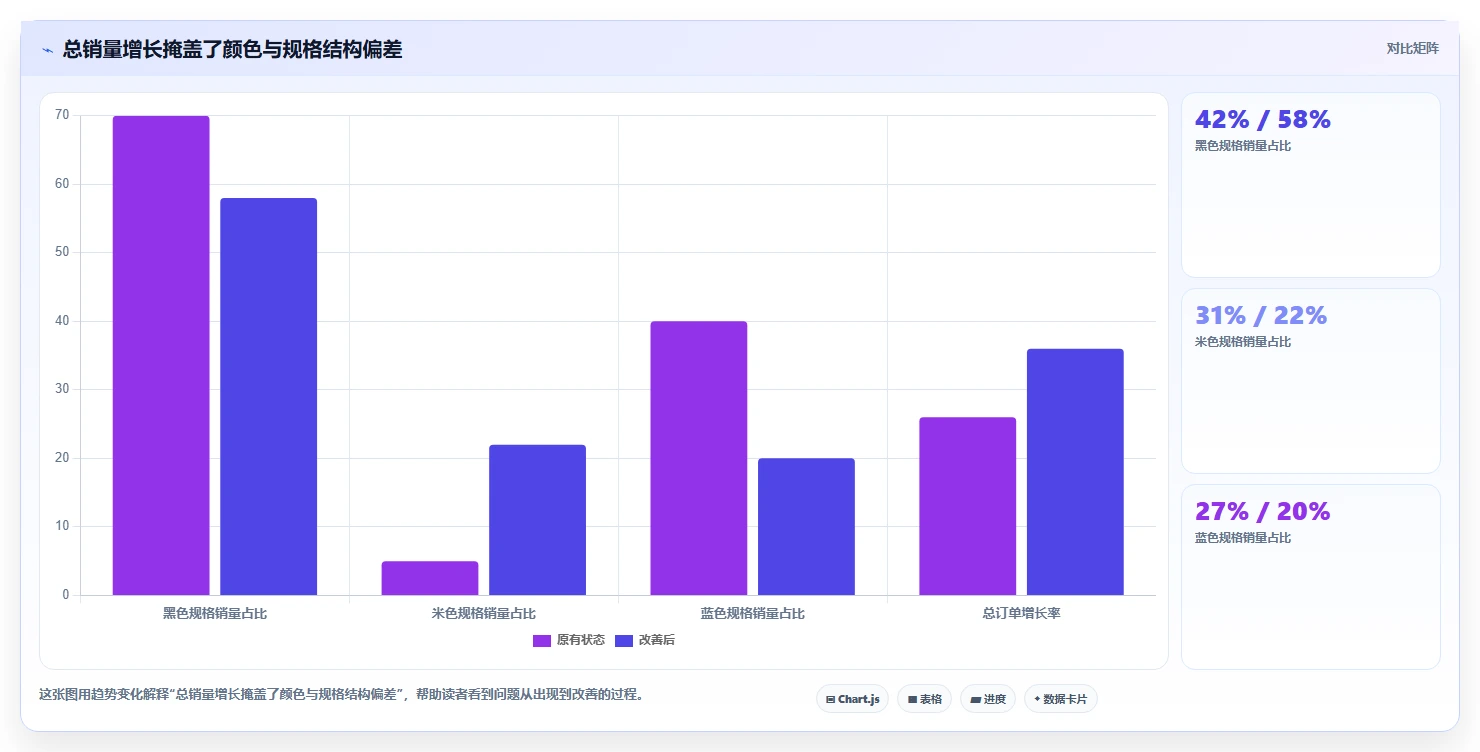Image resolution: width=1480 pixels, height=752 pixels.
Task: Click the 原有状态 bar for 黑色规格销量占比
Action: 161,355
